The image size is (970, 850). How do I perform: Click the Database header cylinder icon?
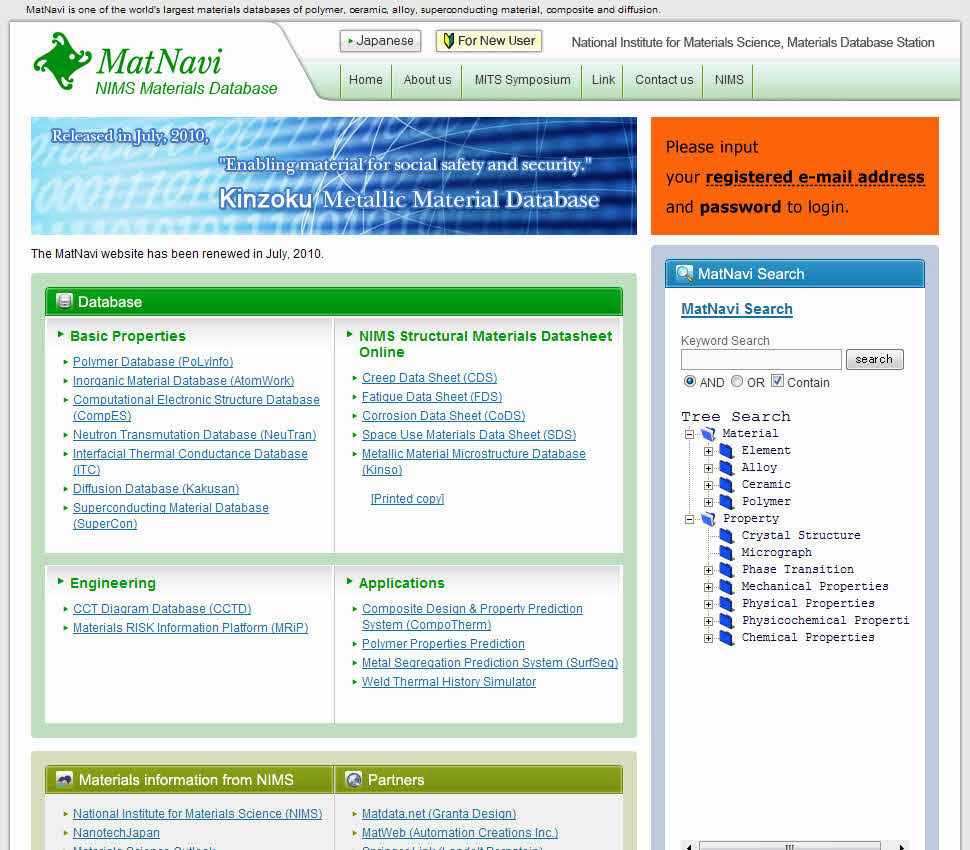pyautogui.click(x=65, y=302)
